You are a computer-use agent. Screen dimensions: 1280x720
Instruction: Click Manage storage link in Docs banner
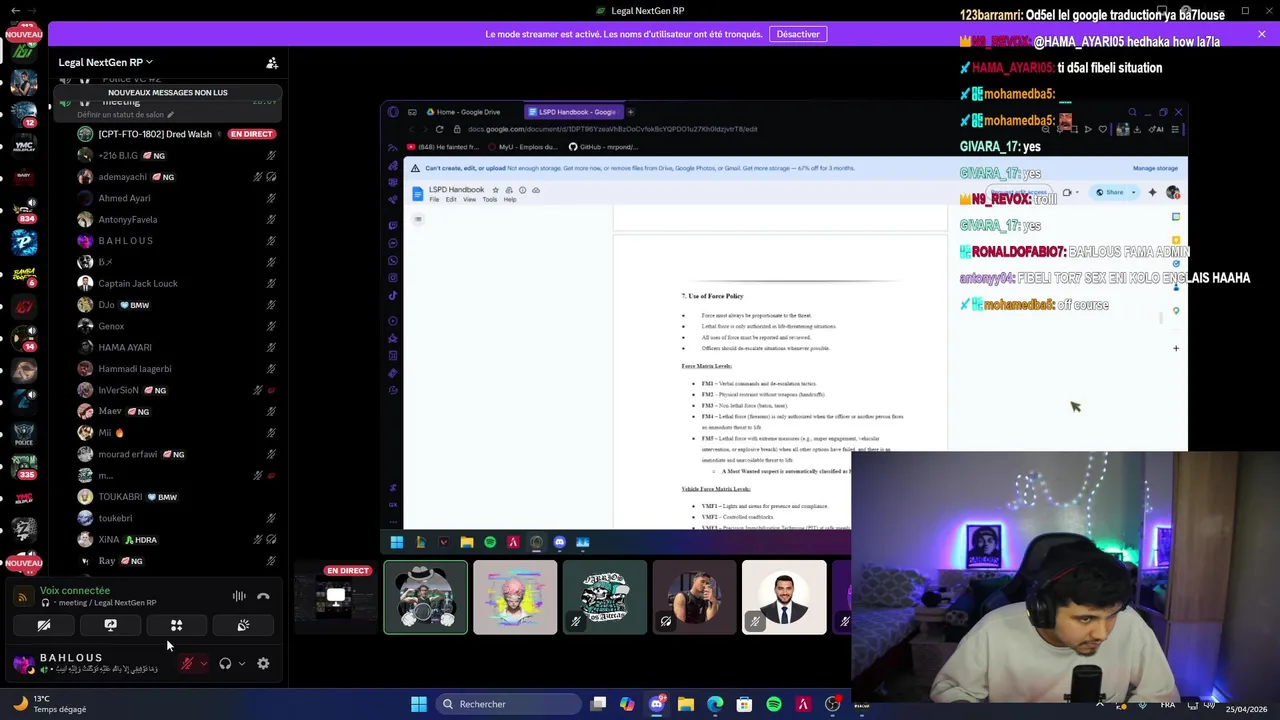[1155, 168]
